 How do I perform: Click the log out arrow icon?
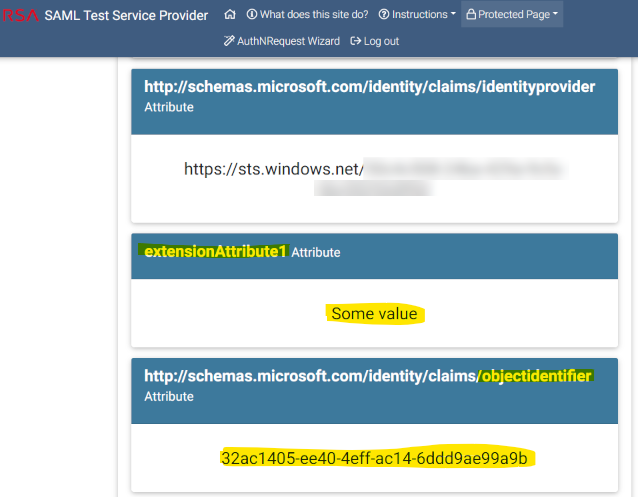point(356,41)
